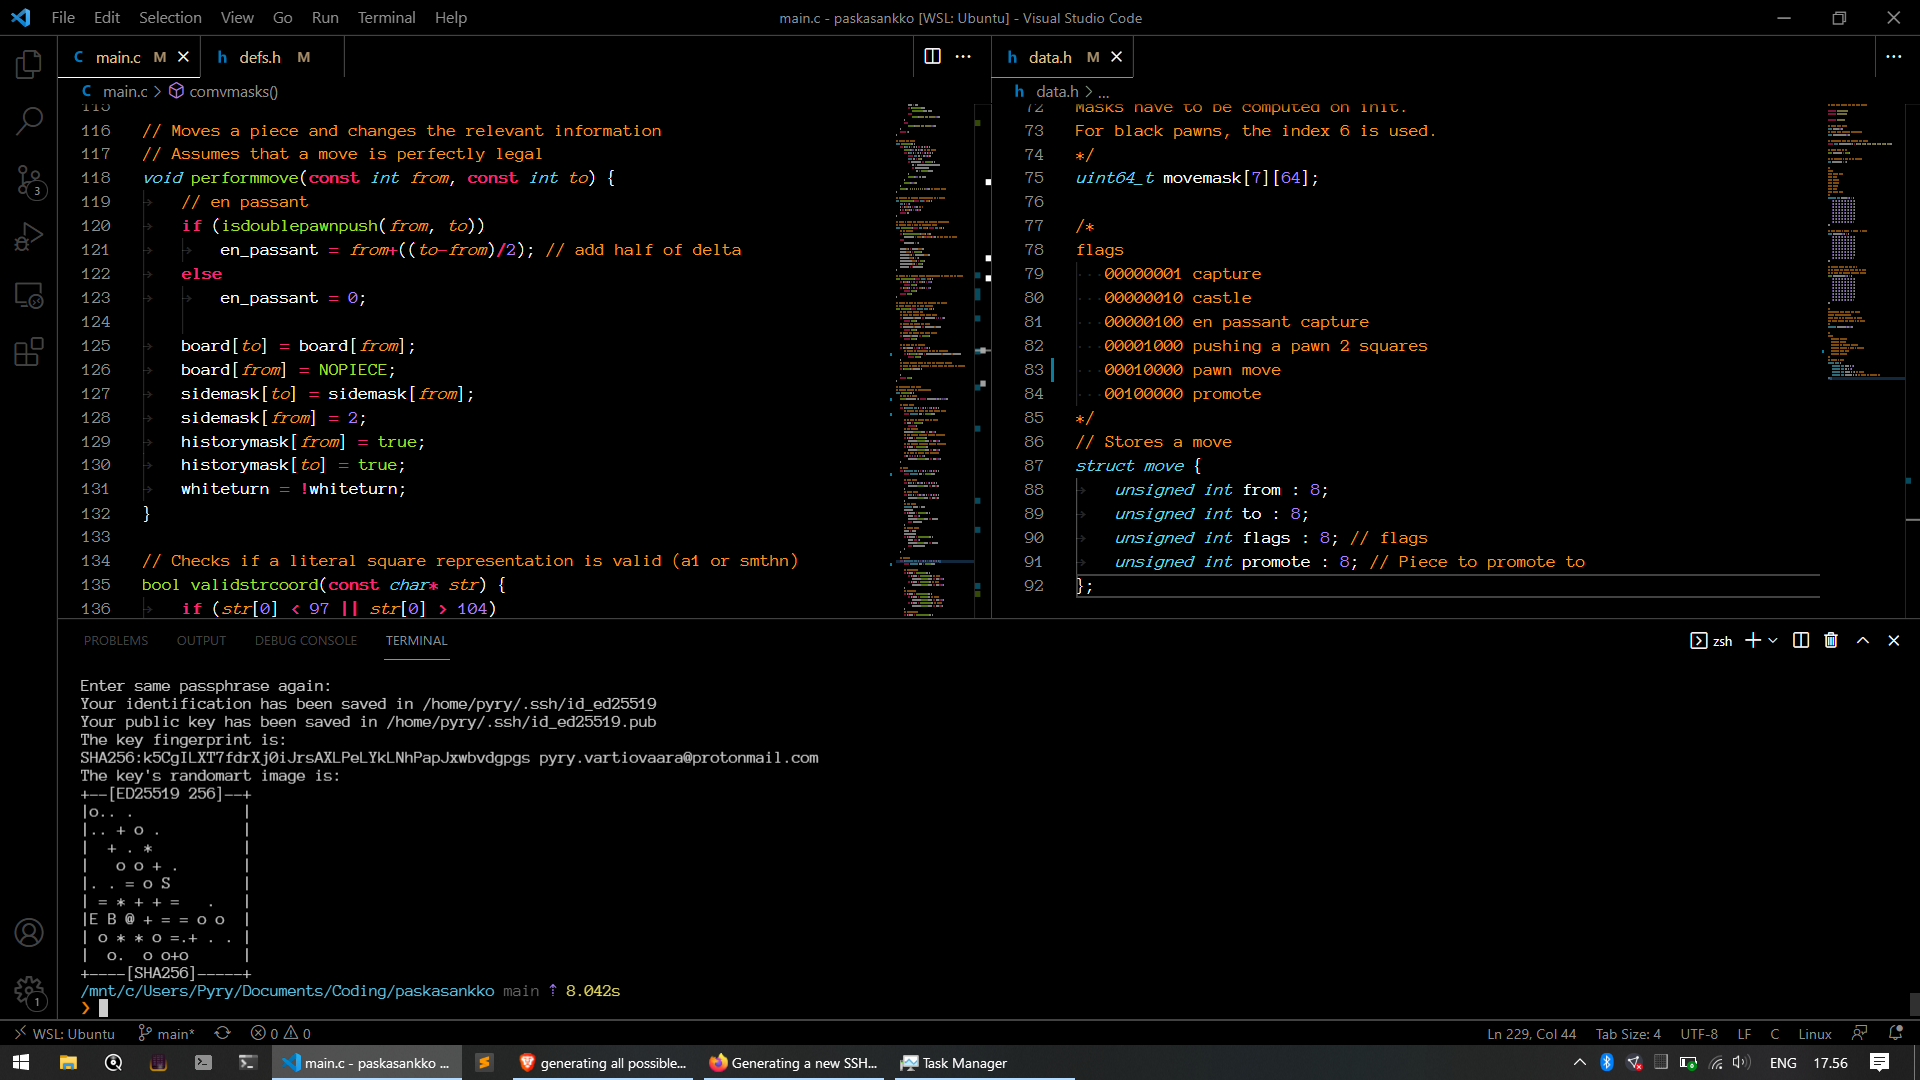Toggle the editor split layout control
This screenshot has height=1080, width=1920.
point(933,56)
